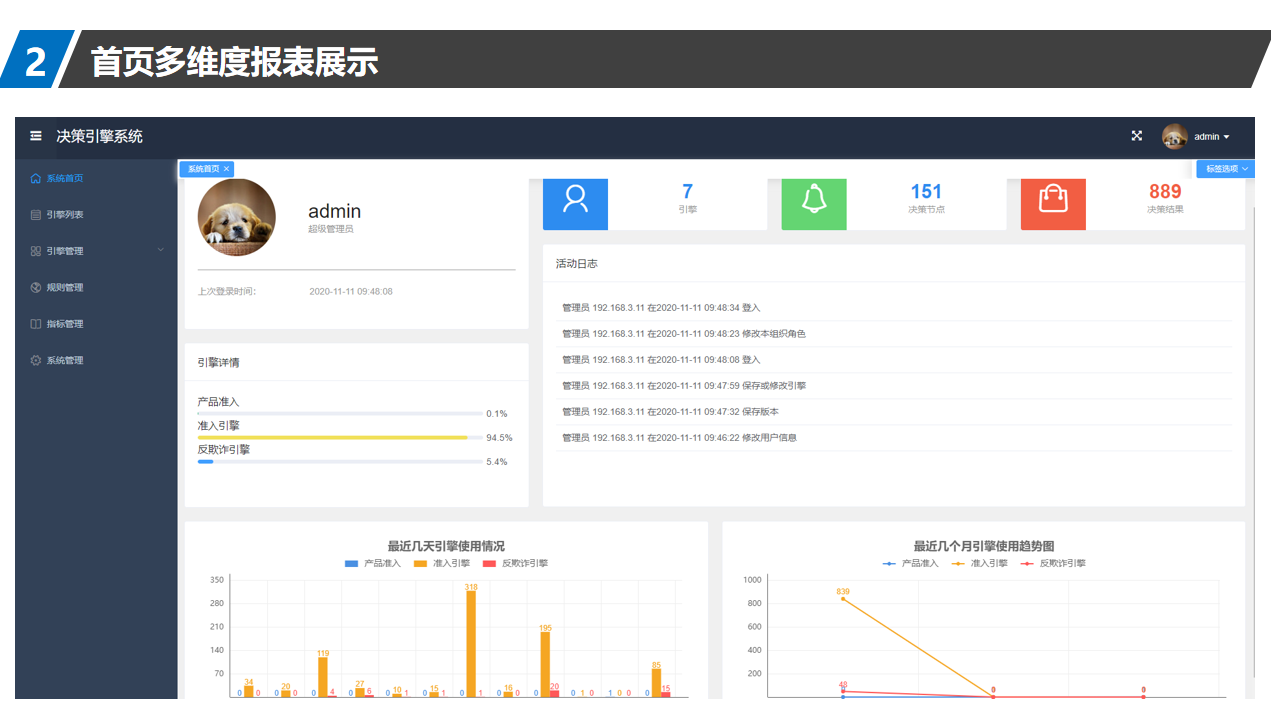Toggle 产品准入 legend in trend chart
Screen dimensions: 1271x707
click(x=911, y=563)
